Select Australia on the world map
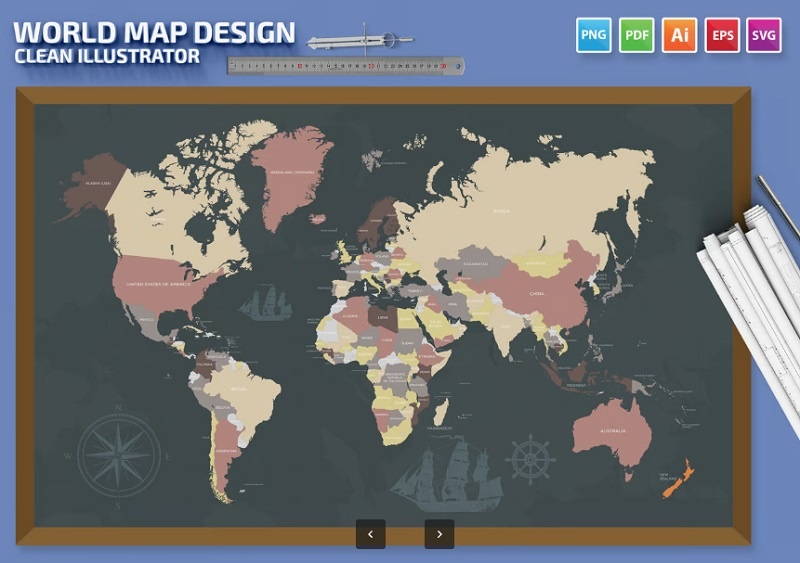 pyautogui.click(x=612, y=432)
